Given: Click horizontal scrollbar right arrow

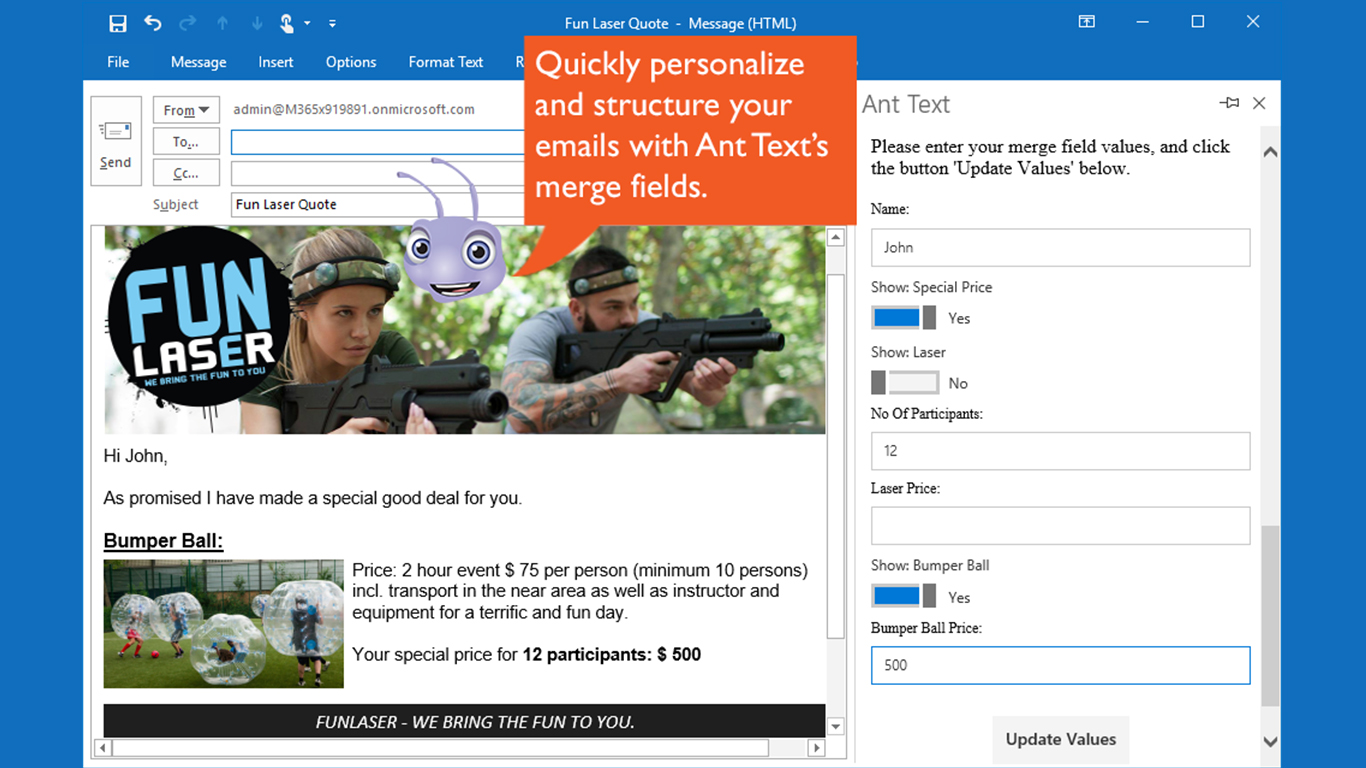Looking at the screenshot, I should [x=817, y=747].
